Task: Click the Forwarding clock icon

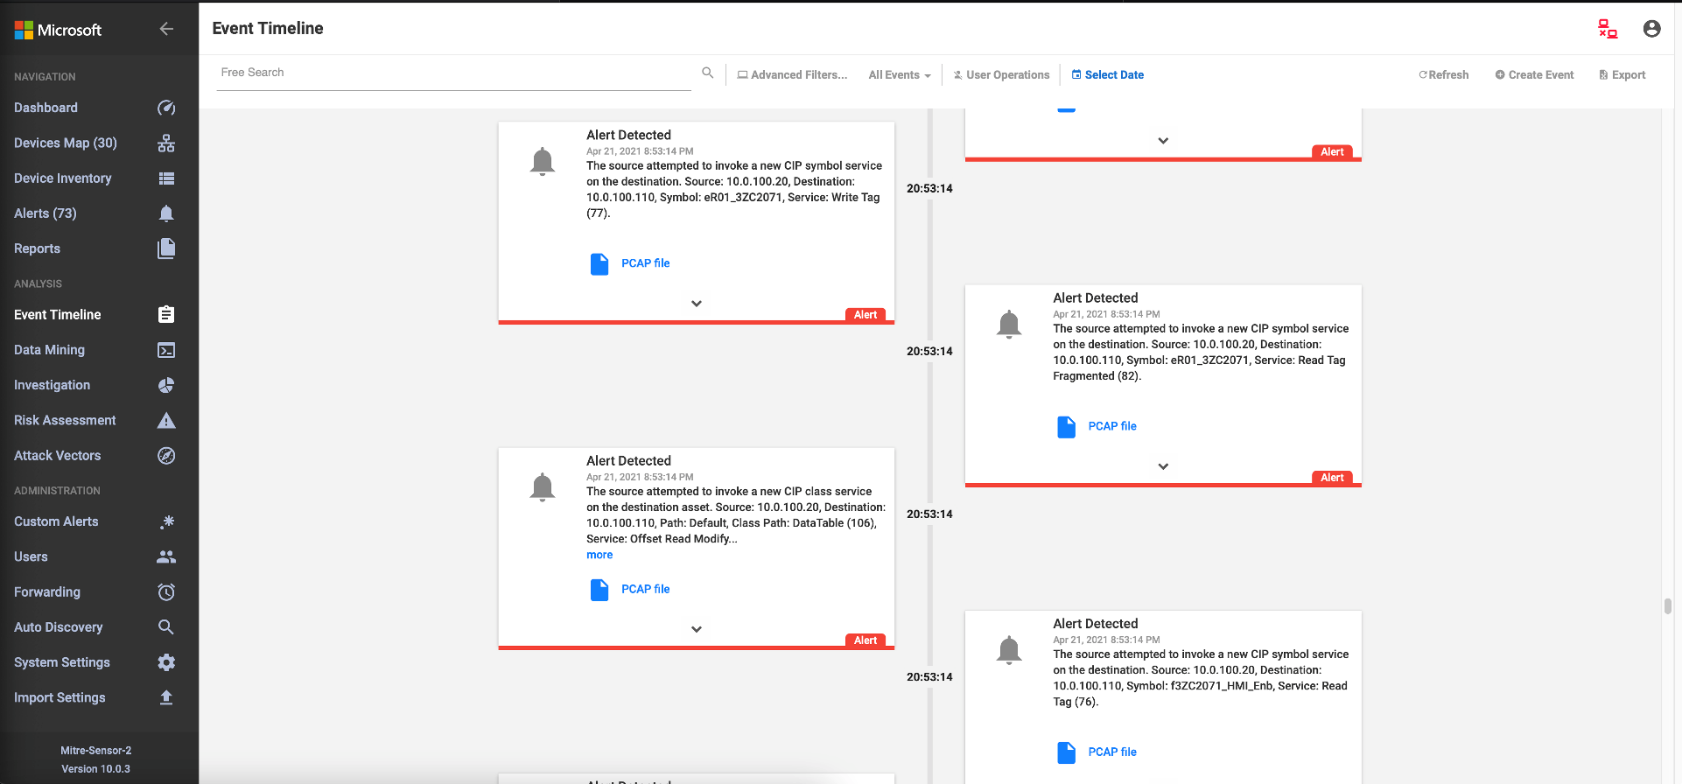Action: click(166, 592)
